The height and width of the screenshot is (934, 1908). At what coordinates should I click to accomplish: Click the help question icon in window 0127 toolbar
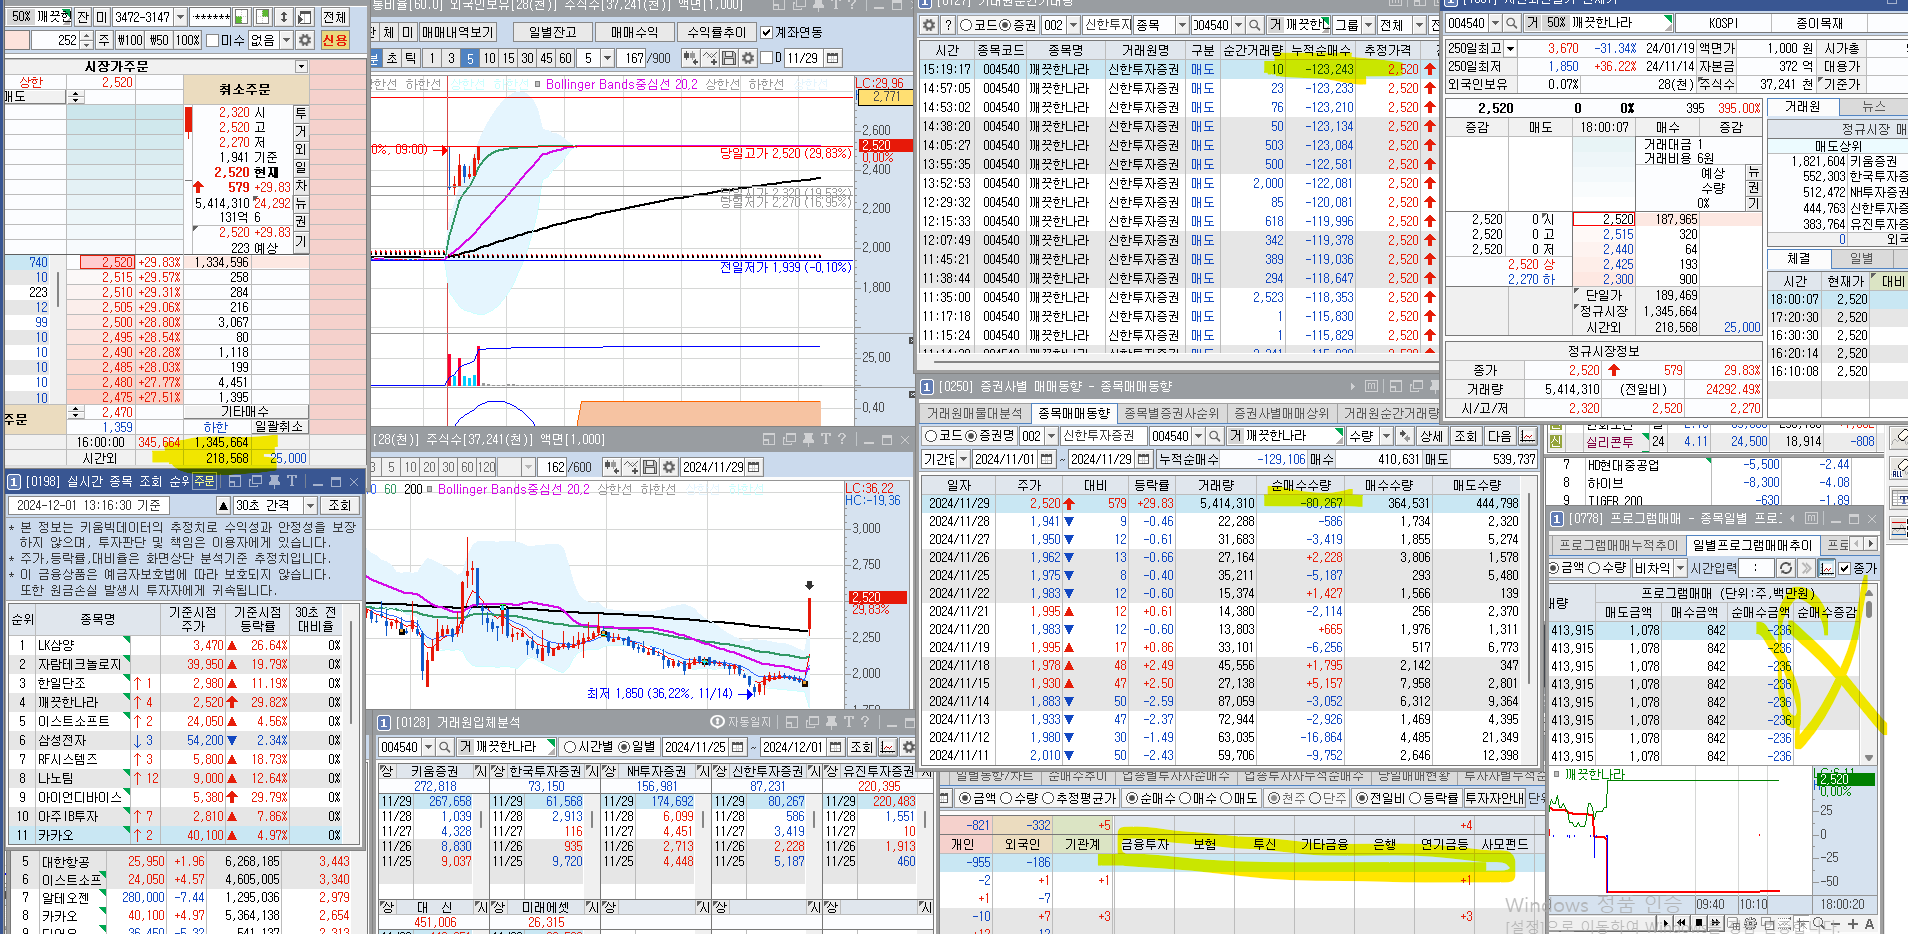[948, 25]
